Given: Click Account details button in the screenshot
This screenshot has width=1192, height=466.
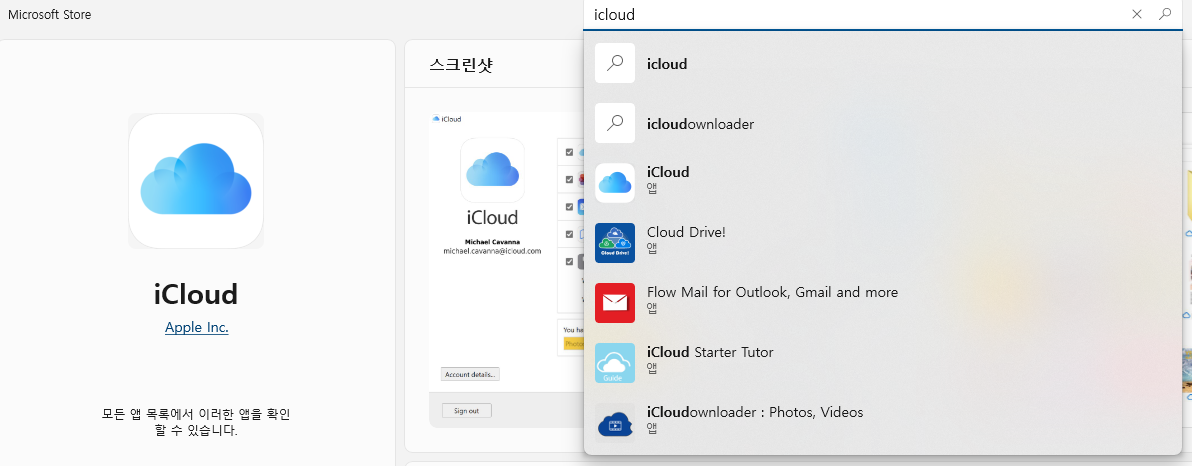Looking at the screenshot, I should (471, 374).
